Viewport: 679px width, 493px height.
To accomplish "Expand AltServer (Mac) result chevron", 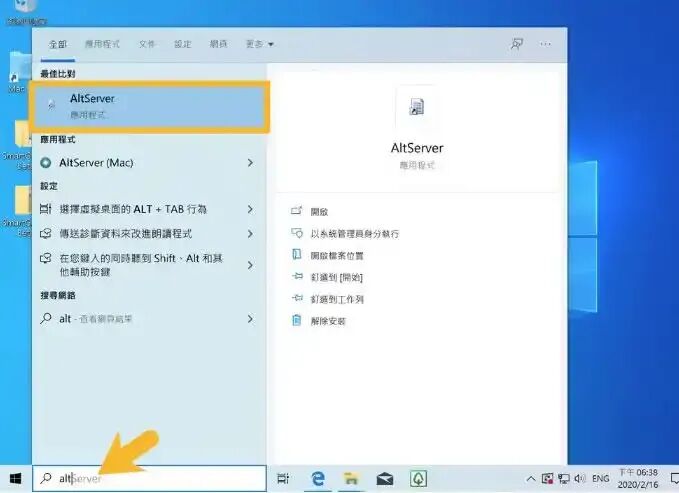I will pyautogui.click(x=250, y=163).
